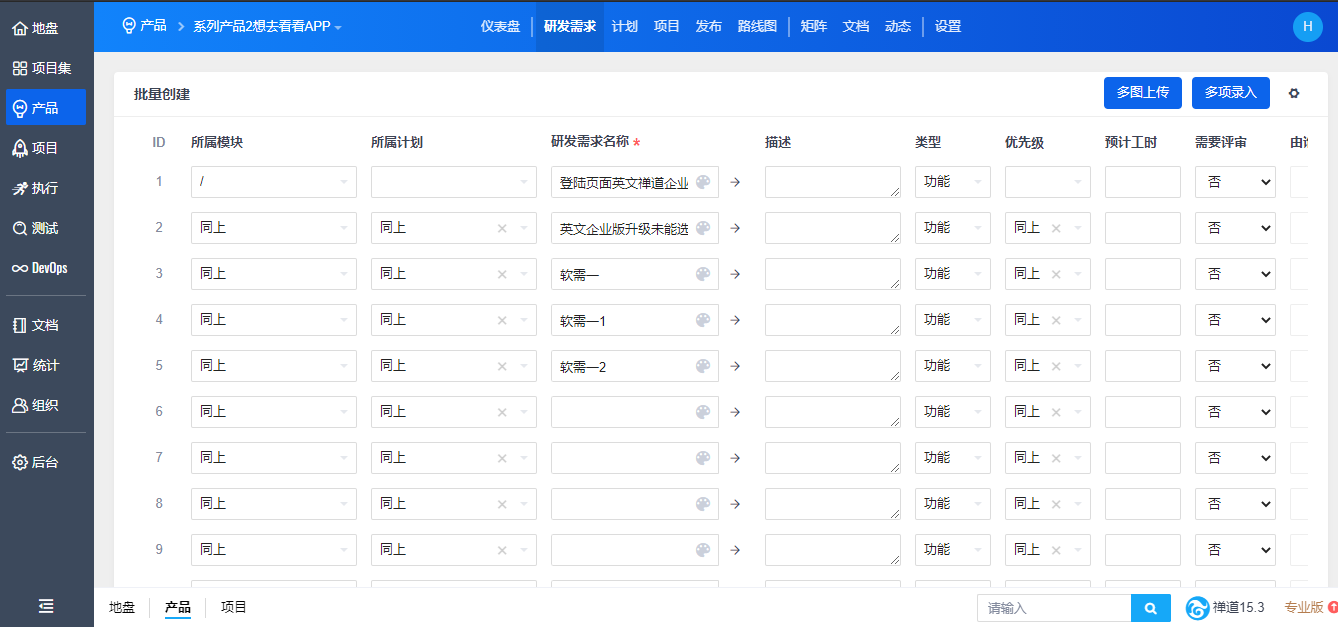Image resolution: width=1338 pixels, height=627 pixels.
Task: Open color picker for row 3 软需一
Action: 703,274
